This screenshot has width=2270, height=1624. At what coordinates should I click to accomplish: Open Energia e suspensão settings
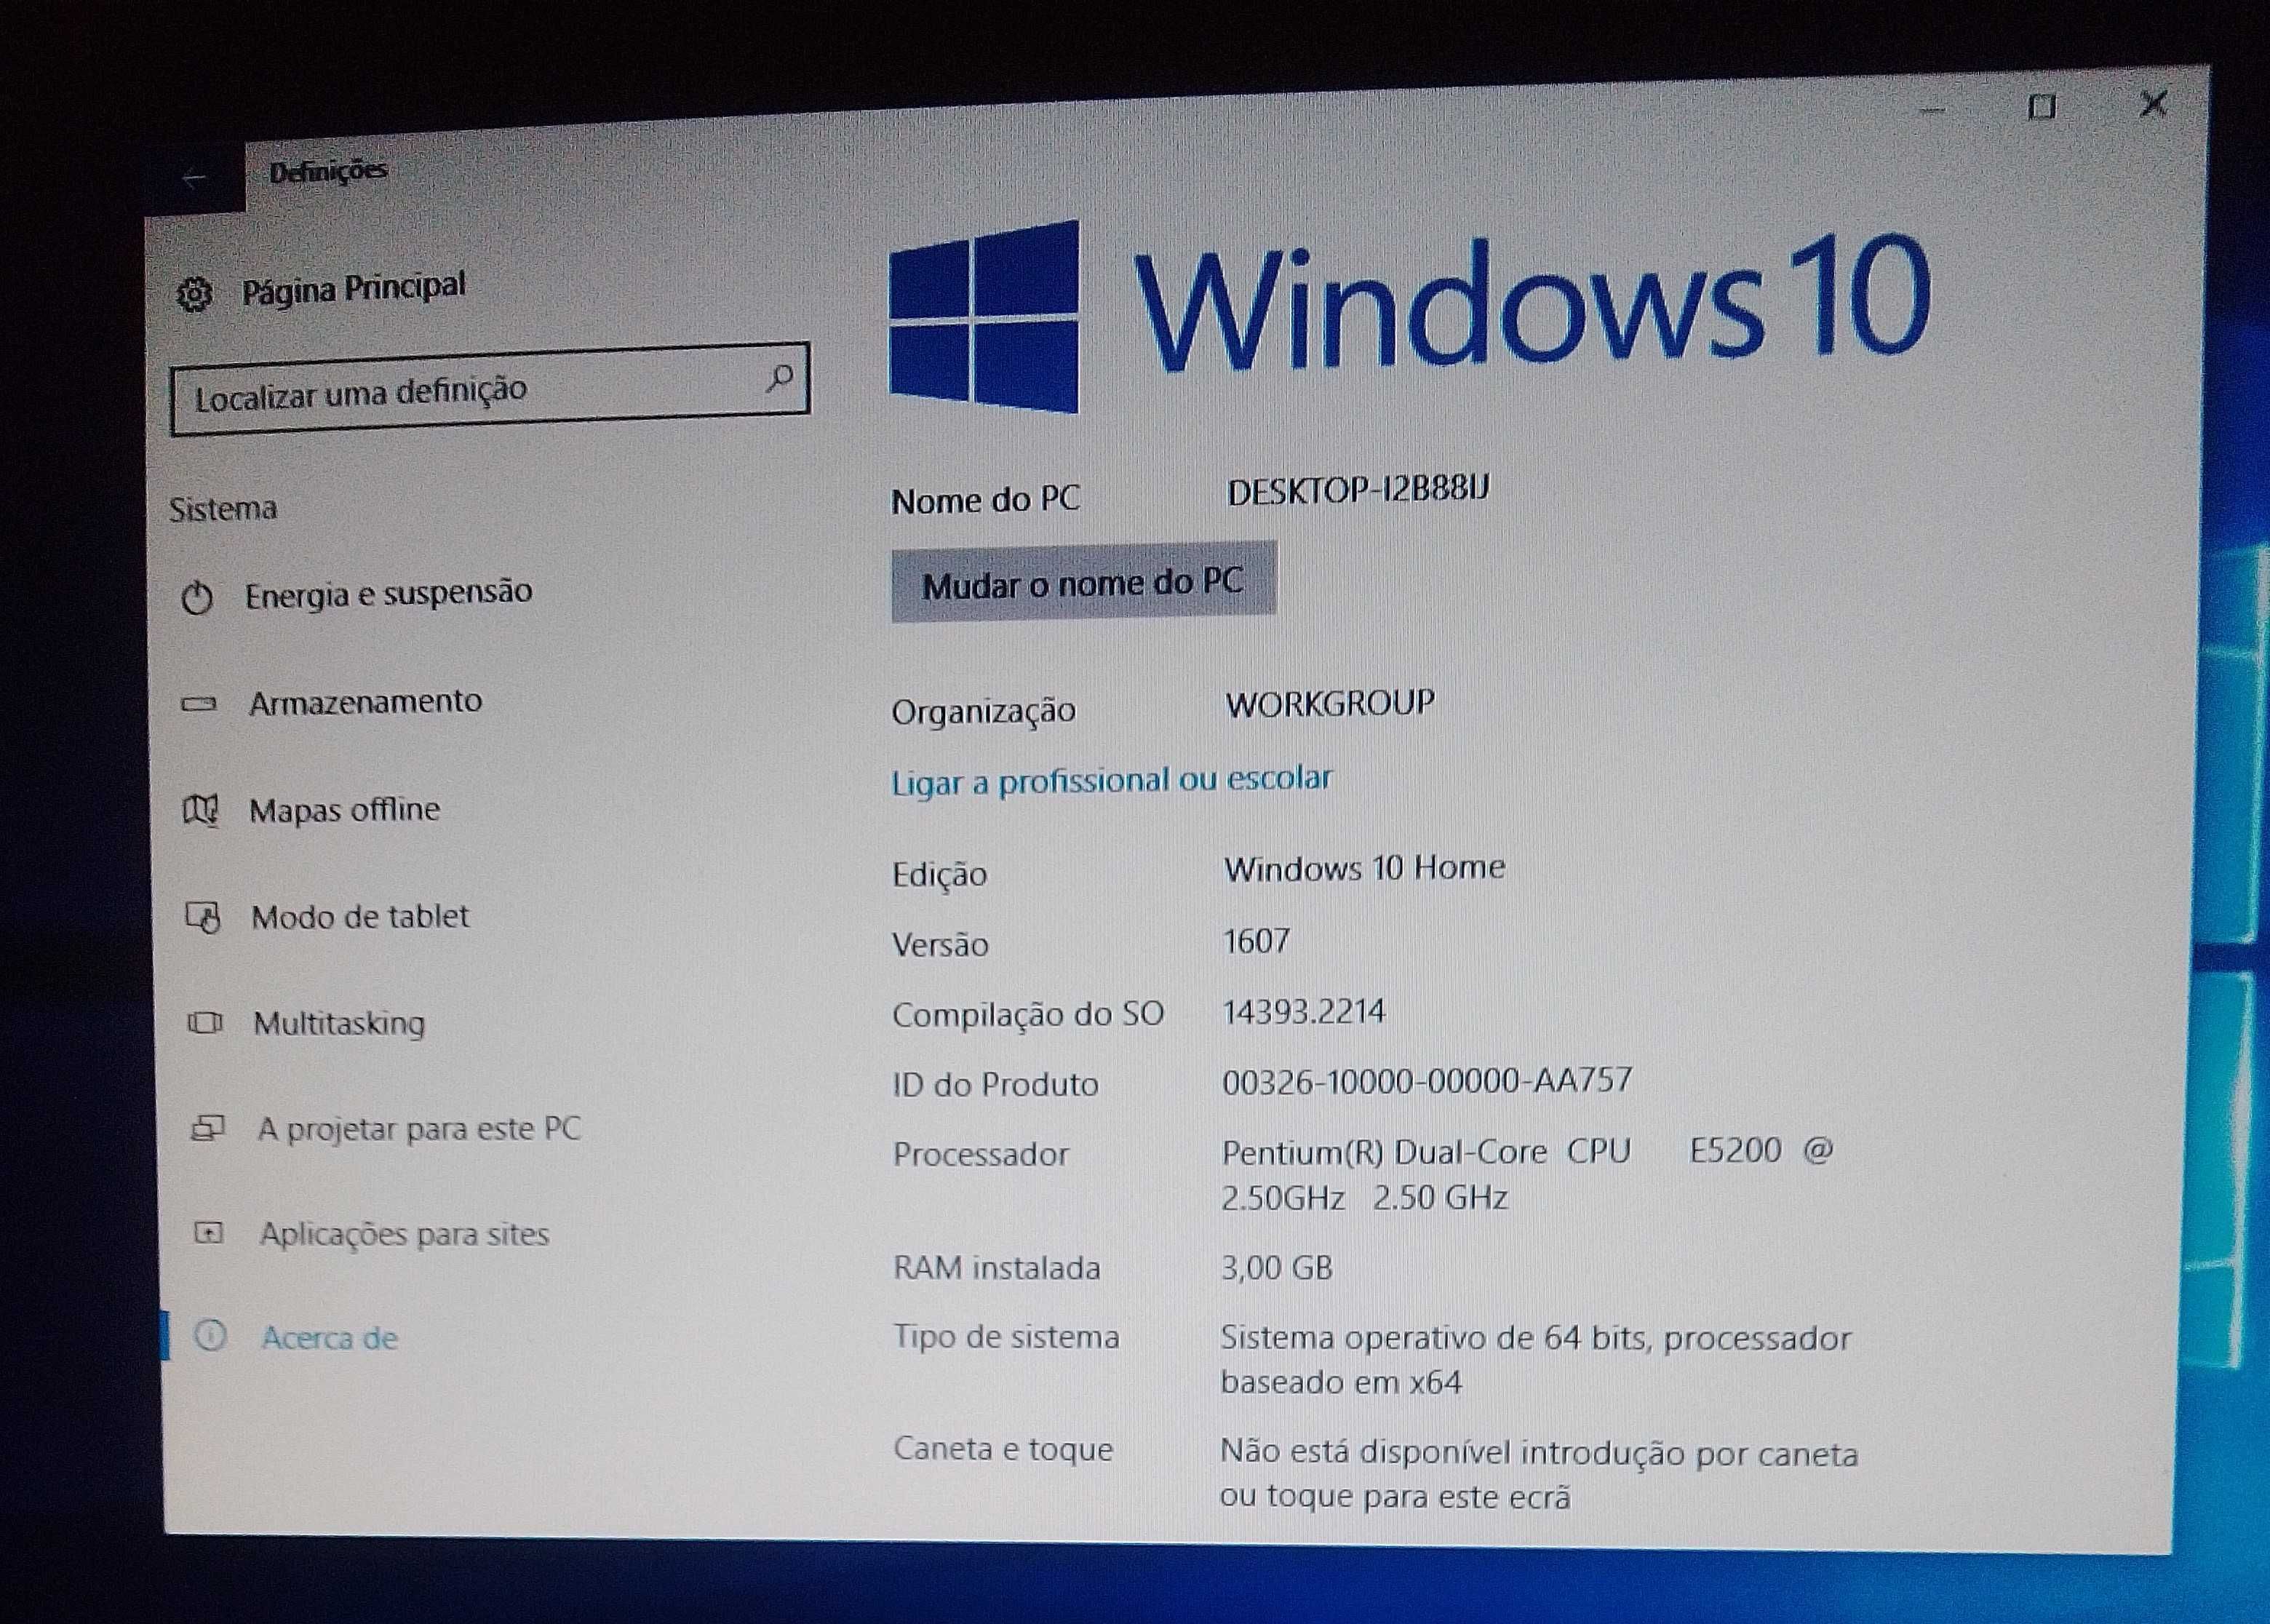click(x=388, y=593)
